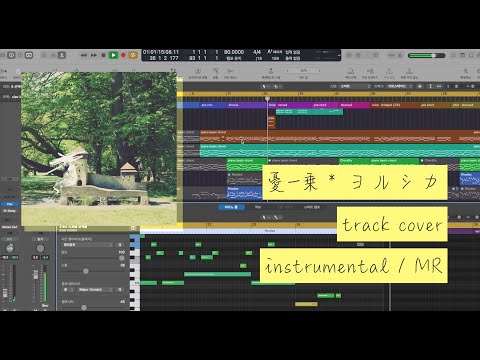
Task: Fast-forward with the forward button
Action: (x=94, y=55)
